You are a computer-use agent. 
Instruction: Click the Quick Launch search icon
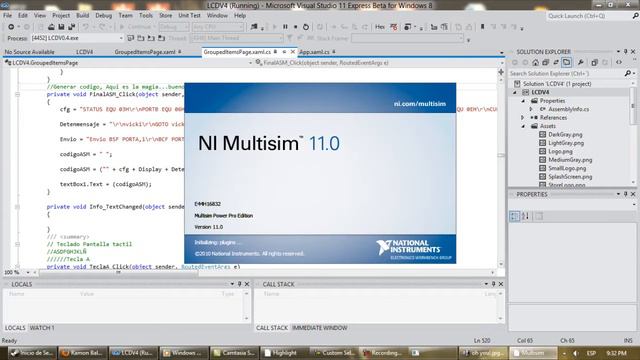coord(636,16)
